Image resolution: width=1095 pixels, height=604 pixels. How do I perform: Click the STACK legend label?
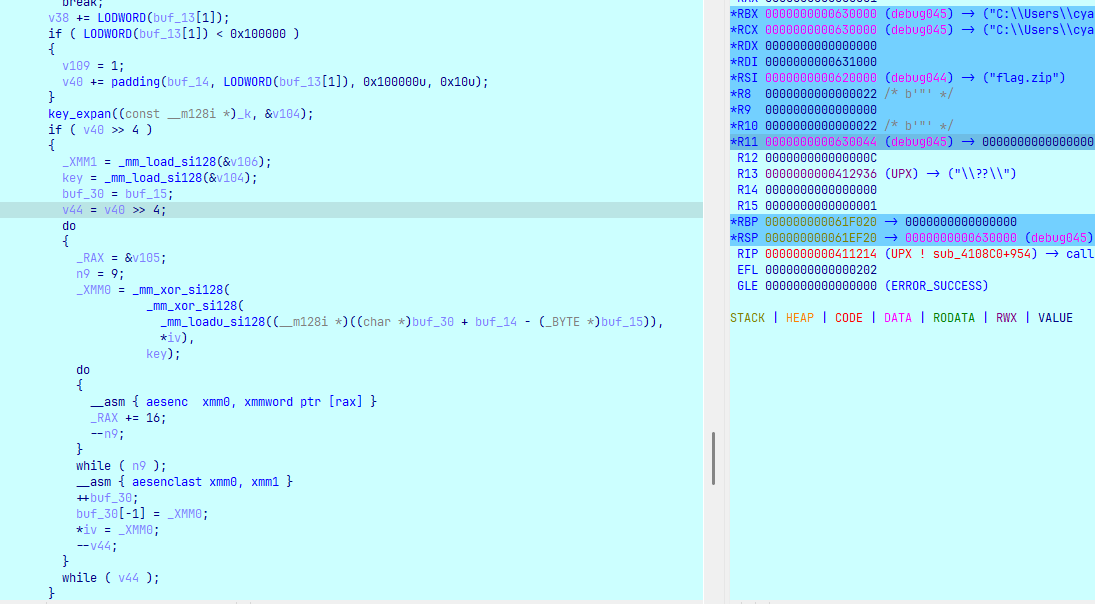click(747, 317)
